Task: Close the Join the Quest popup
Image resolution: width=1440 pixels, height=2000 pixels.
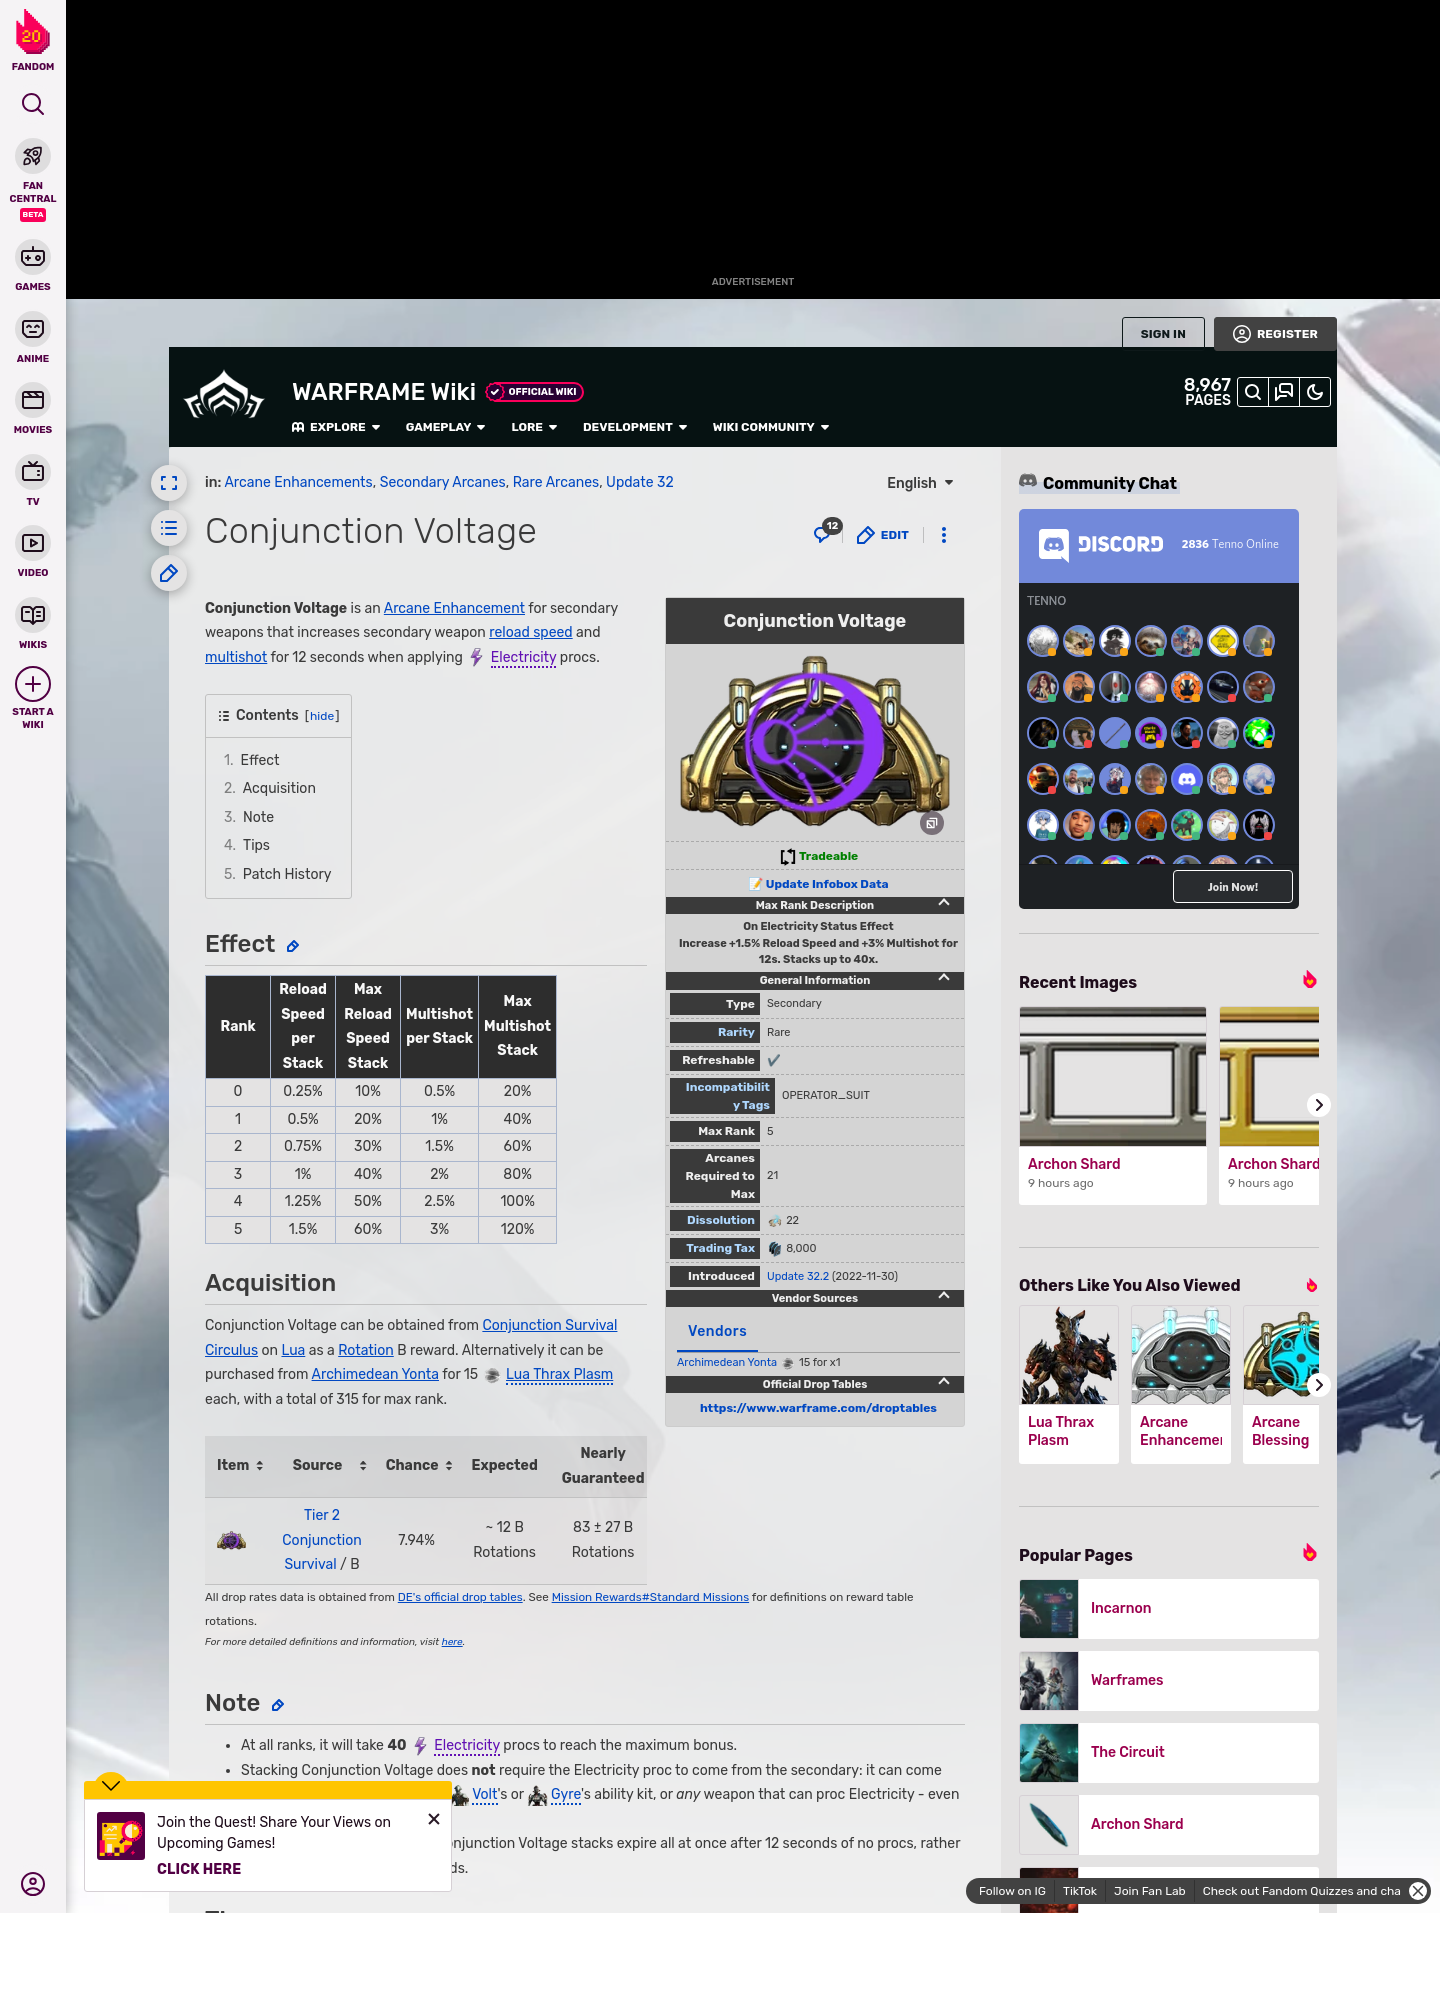Action: 434,1819
